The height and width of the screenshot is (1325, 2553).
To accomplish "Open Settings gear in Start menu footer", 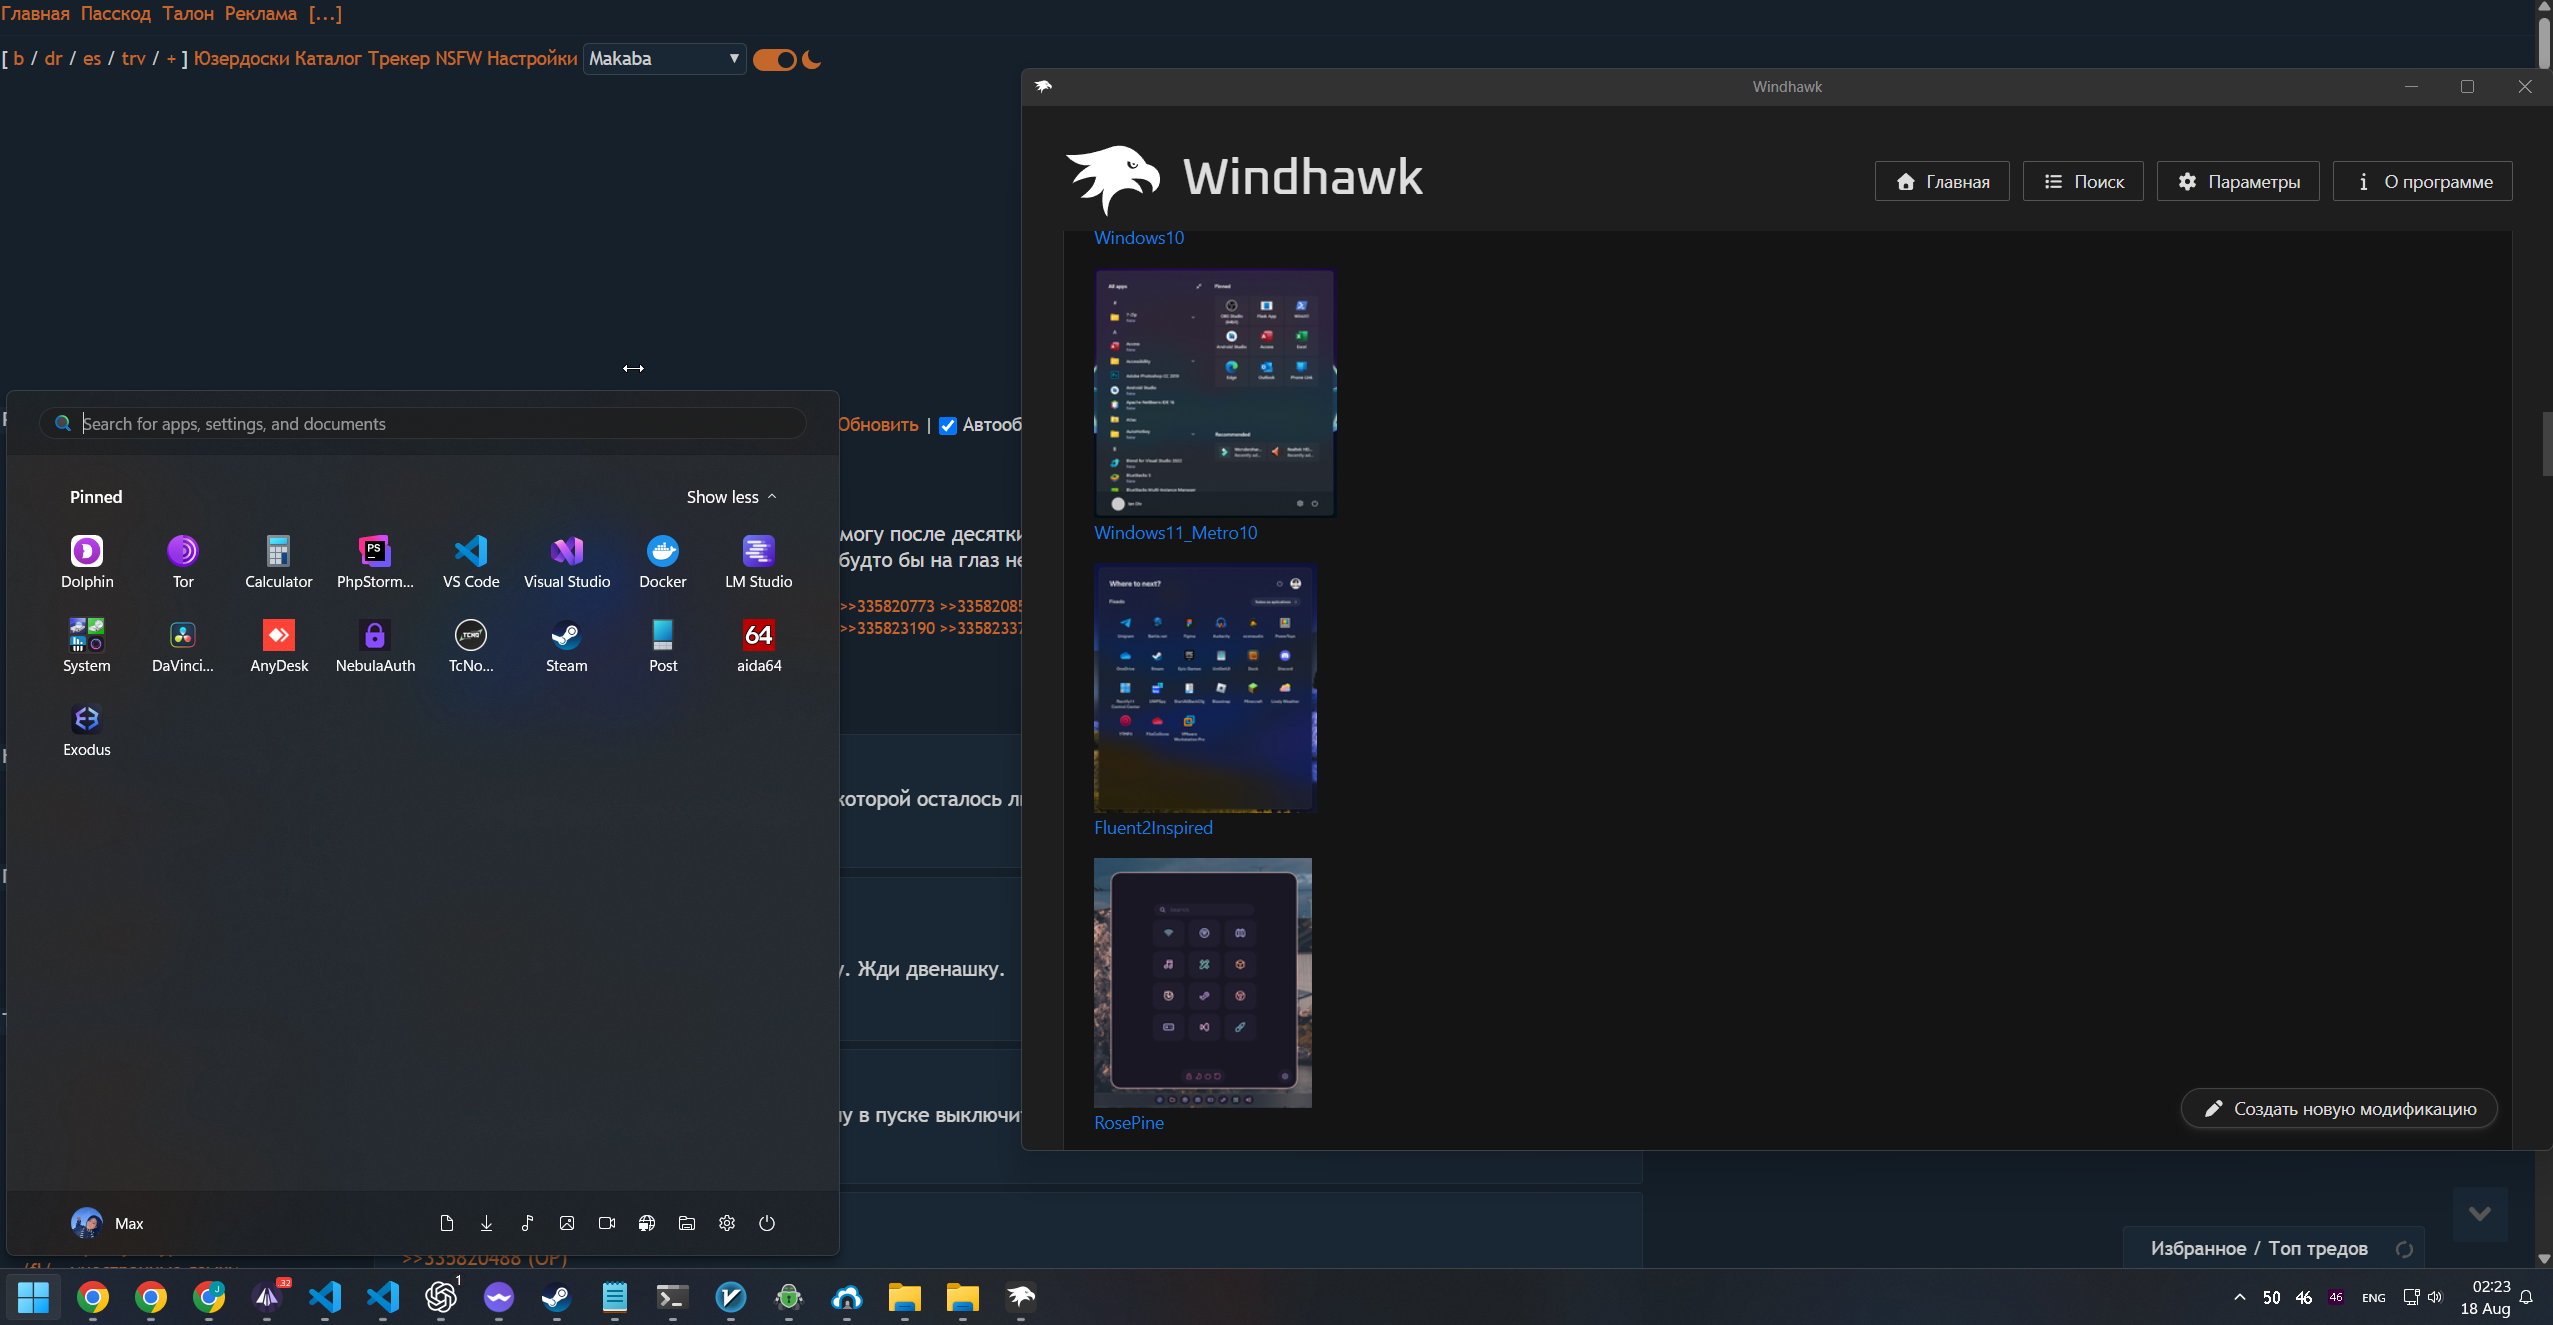I will (727, 1223).
